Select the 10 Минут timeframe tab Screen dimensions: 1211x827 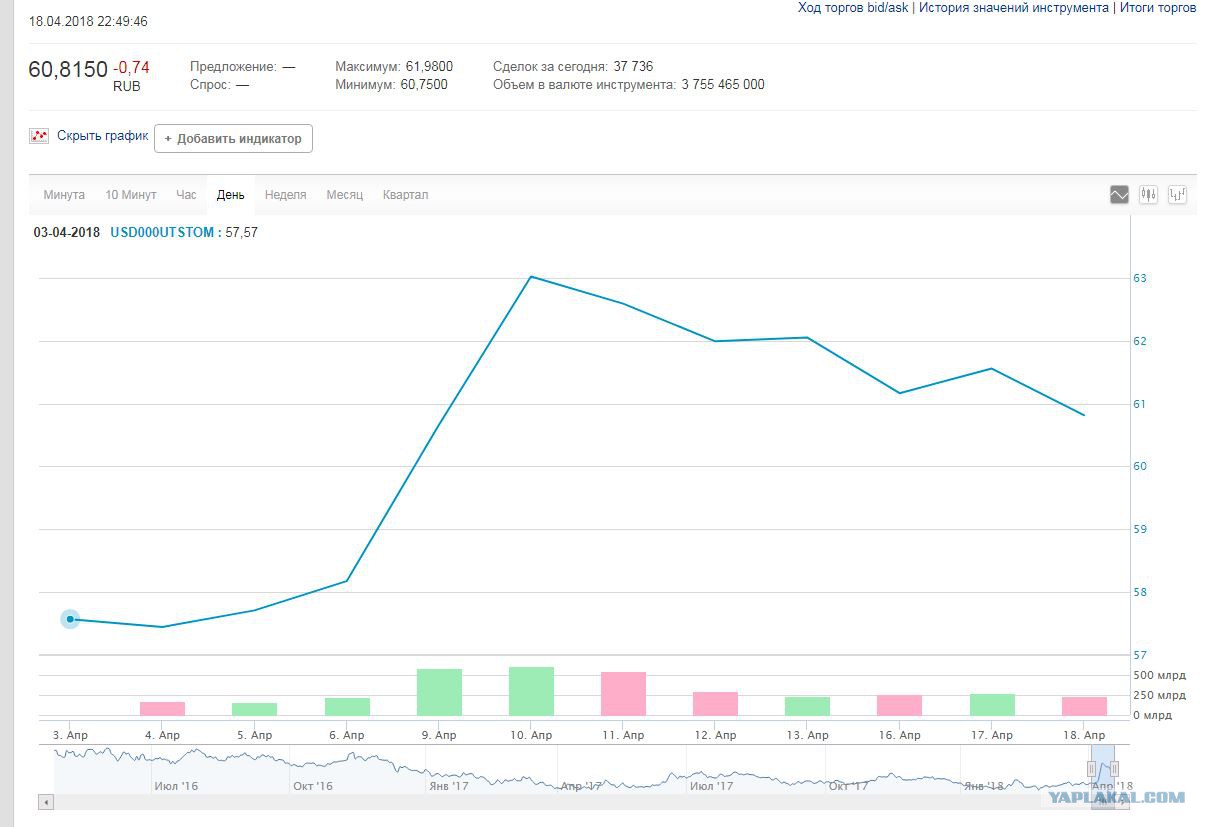pos(131,195)
